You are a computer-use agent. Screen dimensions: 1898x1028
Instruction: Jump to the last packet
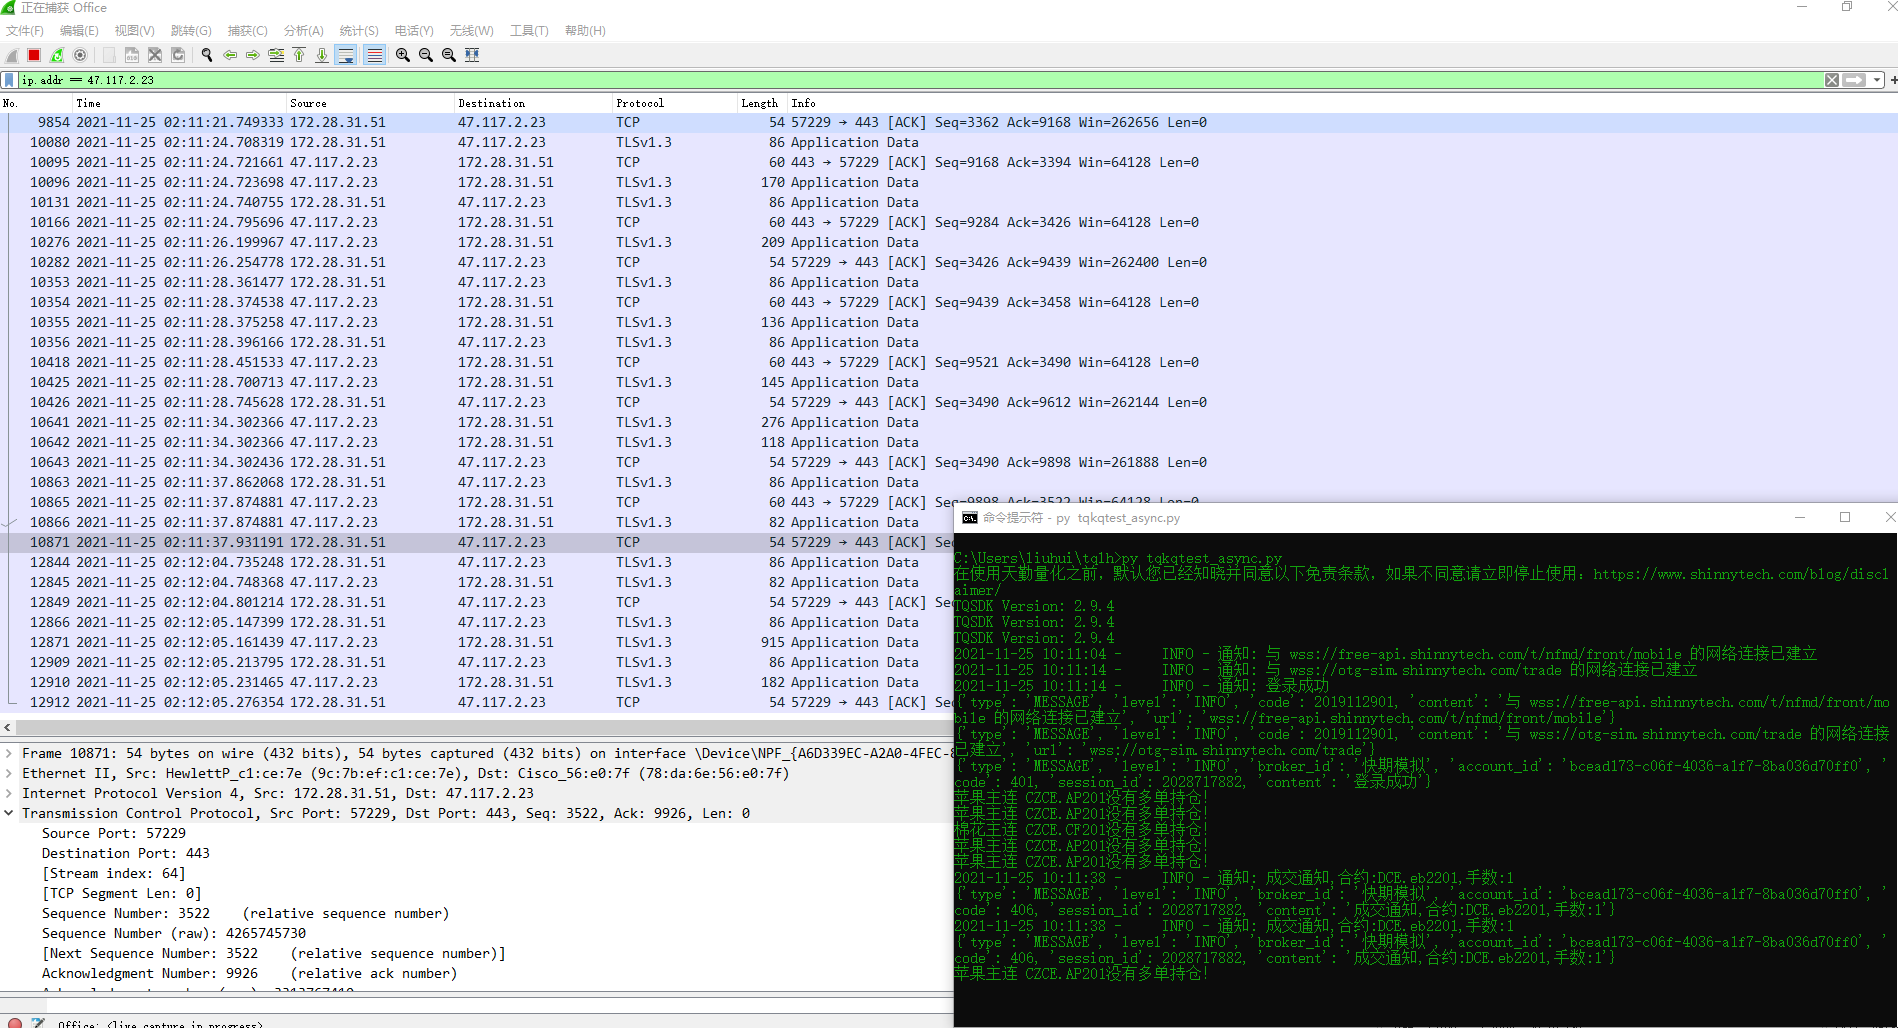pyautogui.click(x=322, y=55)
